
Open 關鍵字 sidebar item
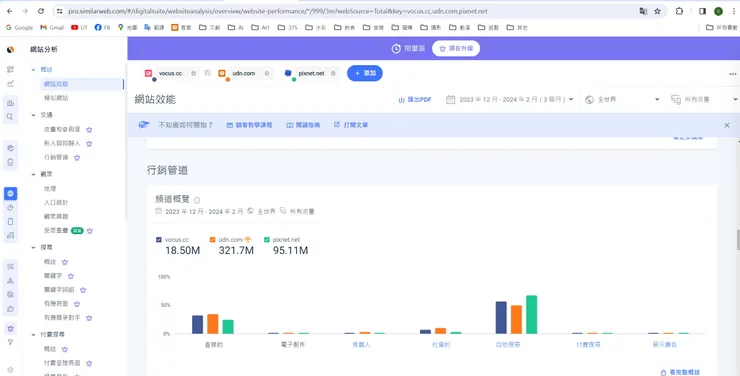[x=53, y=276]
